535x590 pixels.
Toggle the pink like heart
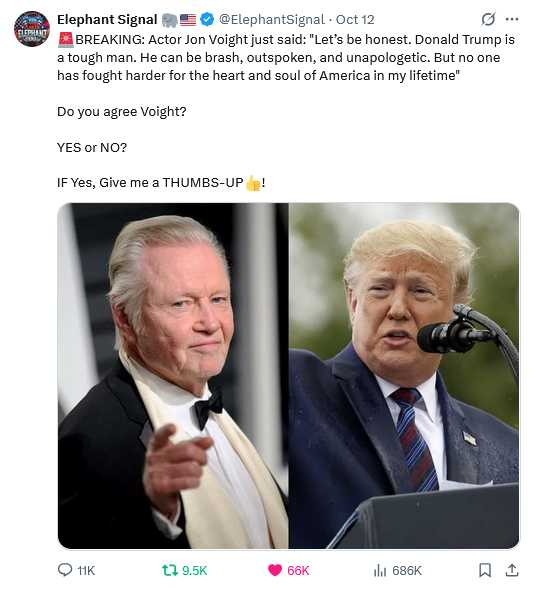[275, 570]
